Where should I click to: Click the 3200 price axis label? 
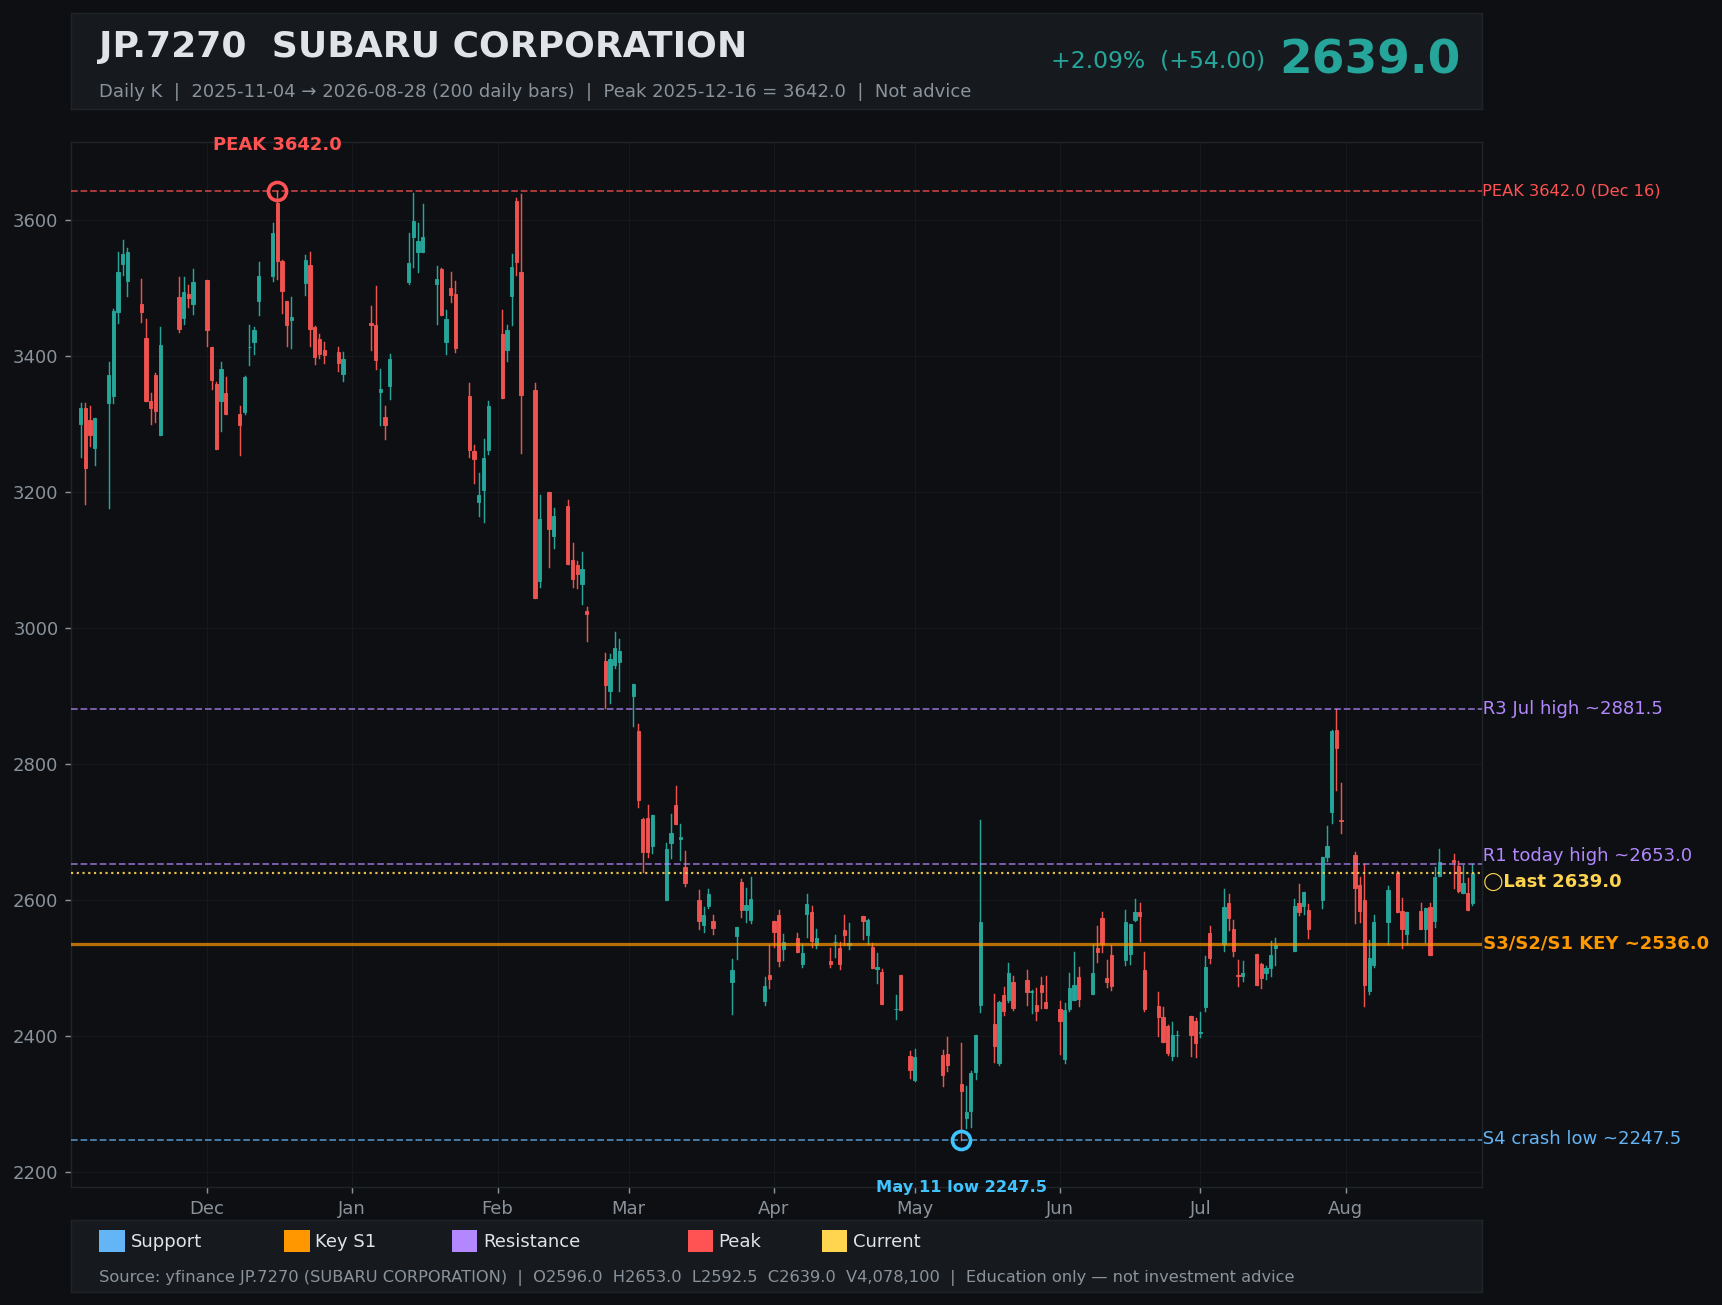[x=35, y=493]
